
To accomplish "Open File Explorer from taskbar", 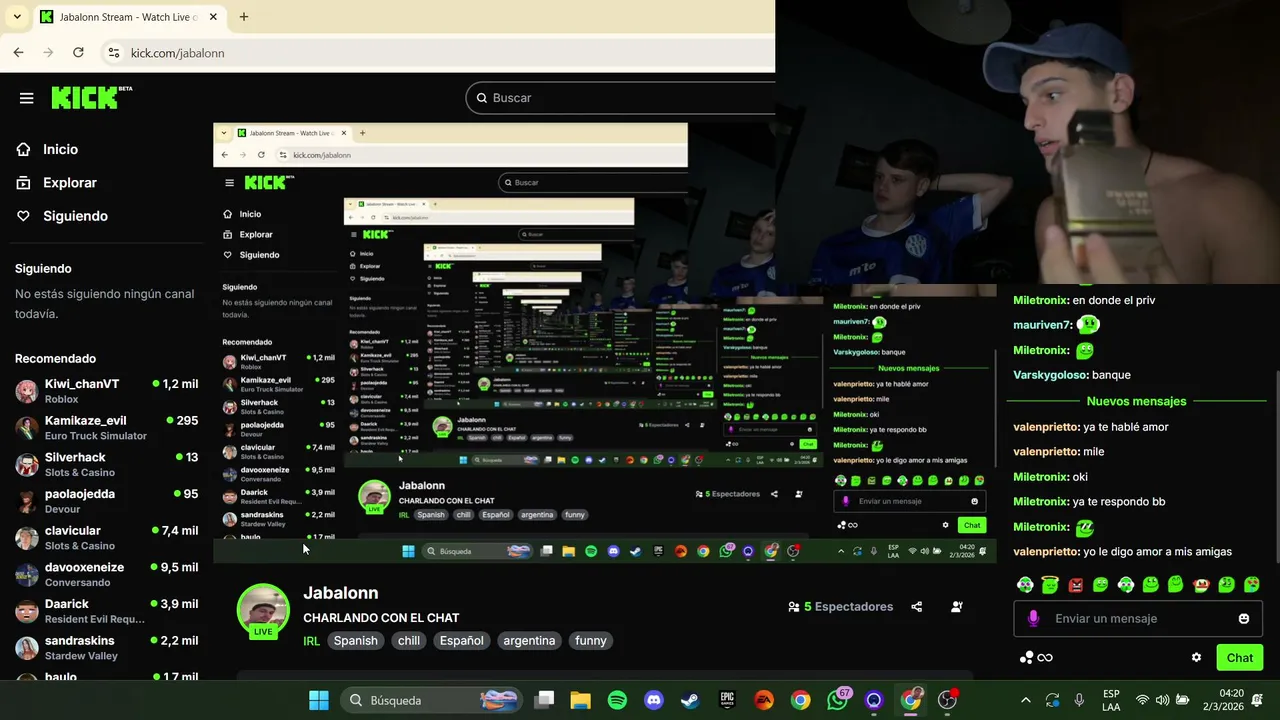I will pos(581,700).
